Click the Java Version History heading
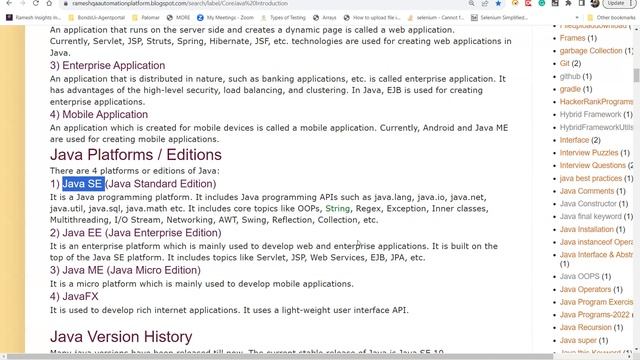Viewport: 640px width, 360px height. (121, 337)
